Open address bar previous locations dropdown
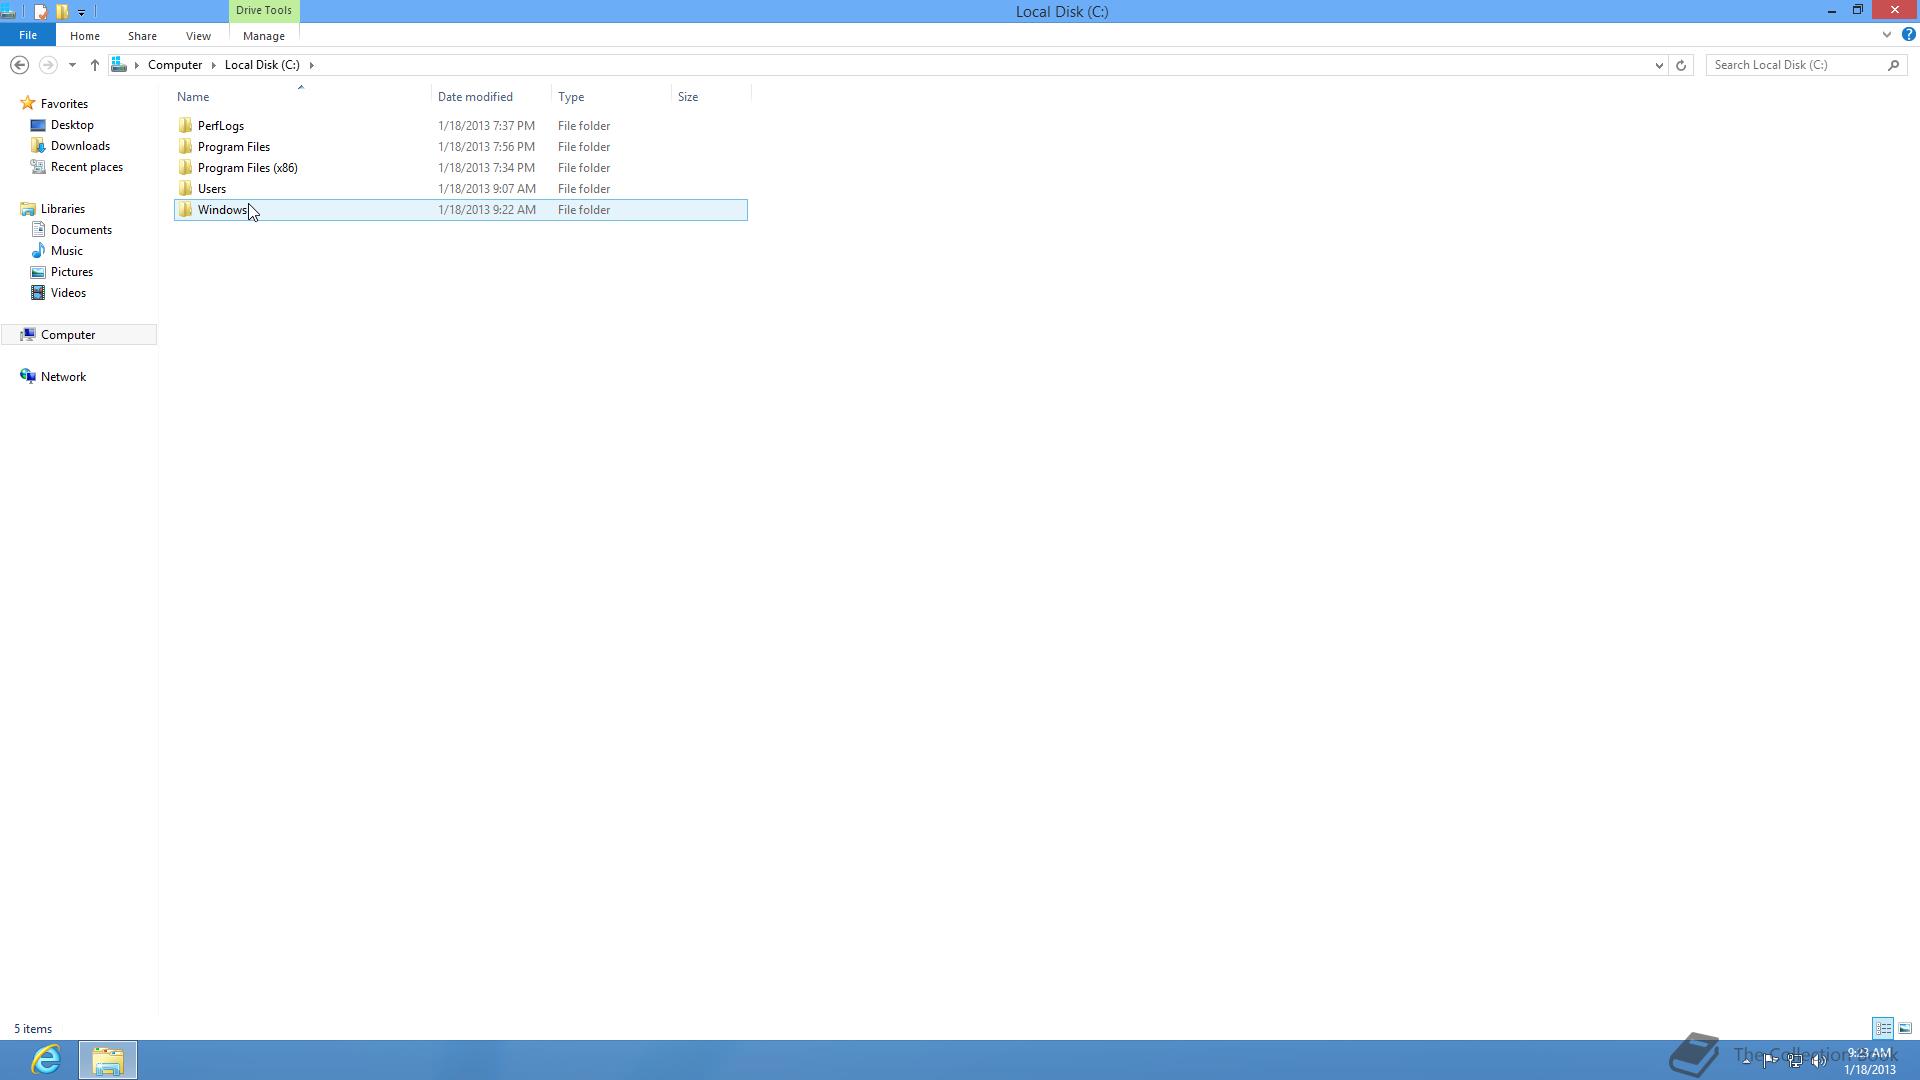1920x1080 pixels. pyautogui.click(x=1659, y=65)
